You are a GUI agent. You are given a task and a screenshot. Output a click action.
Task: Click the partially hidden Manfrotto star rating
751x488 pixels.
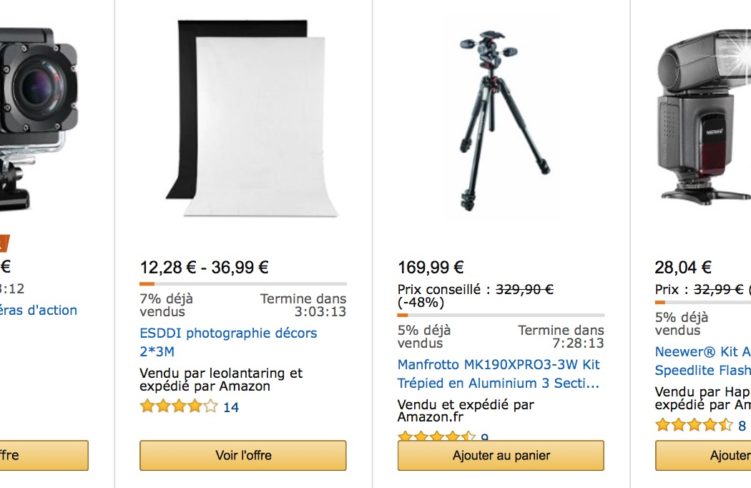pyautogui.click(x=436, y=436)
